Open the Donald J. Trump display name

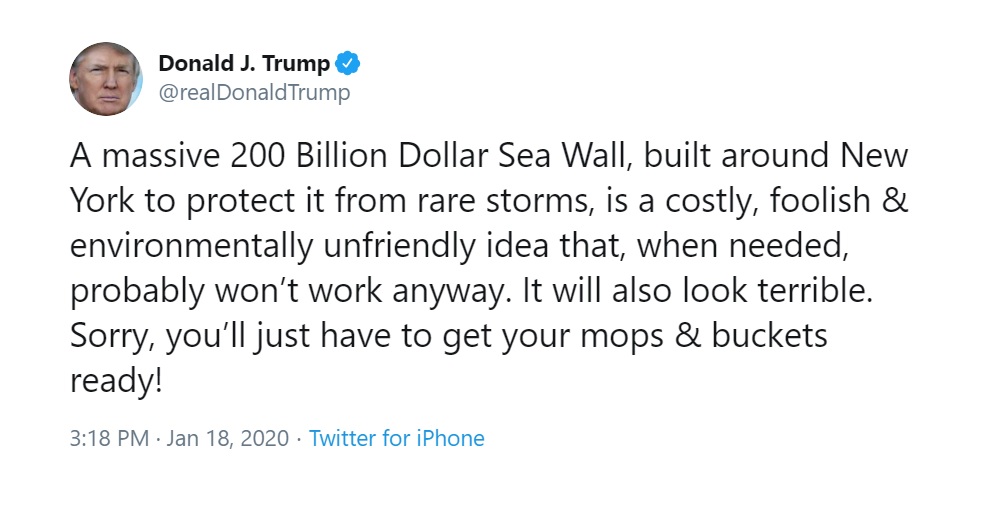(244, 63)
